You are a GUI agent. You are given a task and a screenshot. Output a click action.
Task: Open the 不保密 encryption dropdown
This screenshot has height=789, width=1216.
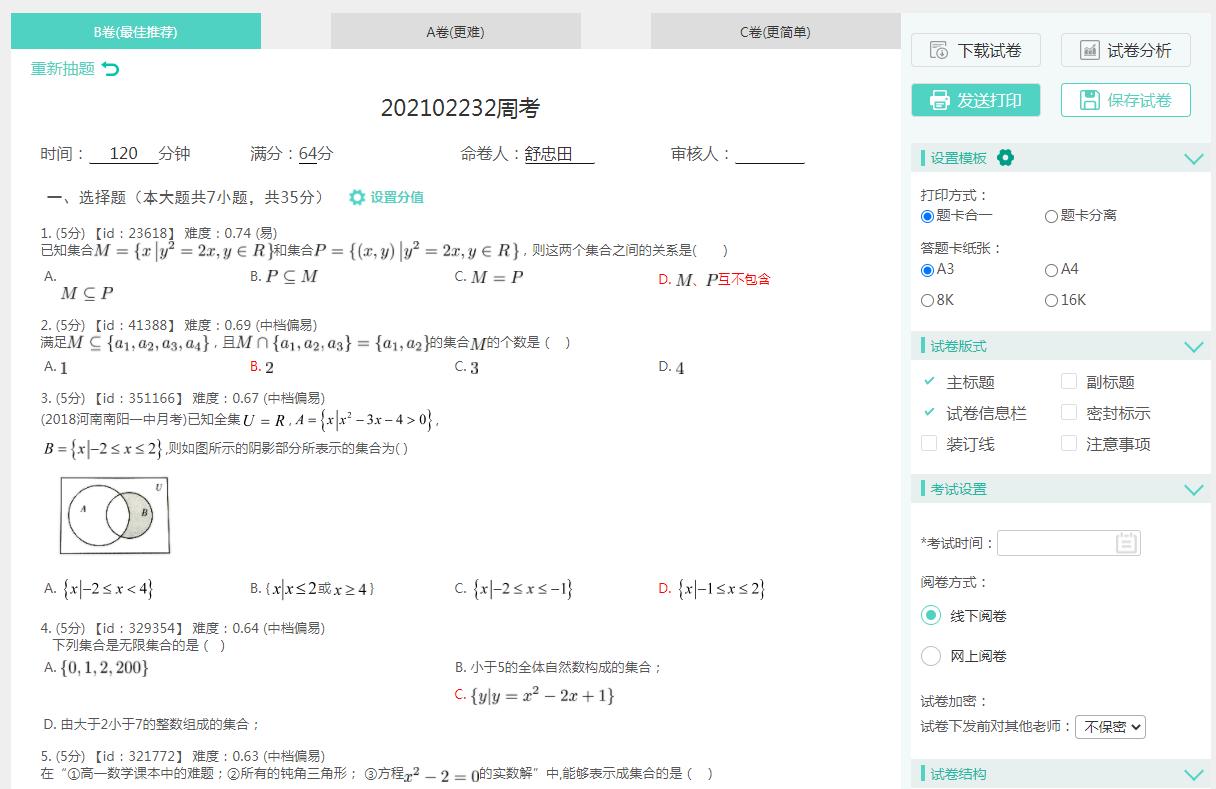[1110, 727]
